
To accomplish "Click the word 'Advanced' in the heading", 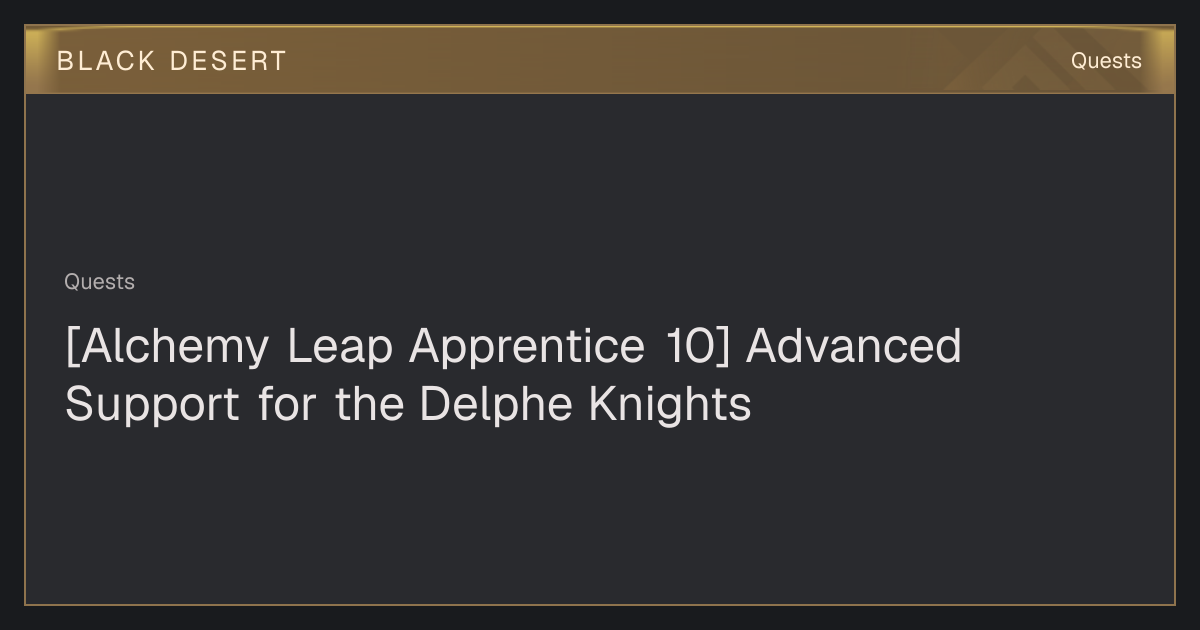I will 854,346.
